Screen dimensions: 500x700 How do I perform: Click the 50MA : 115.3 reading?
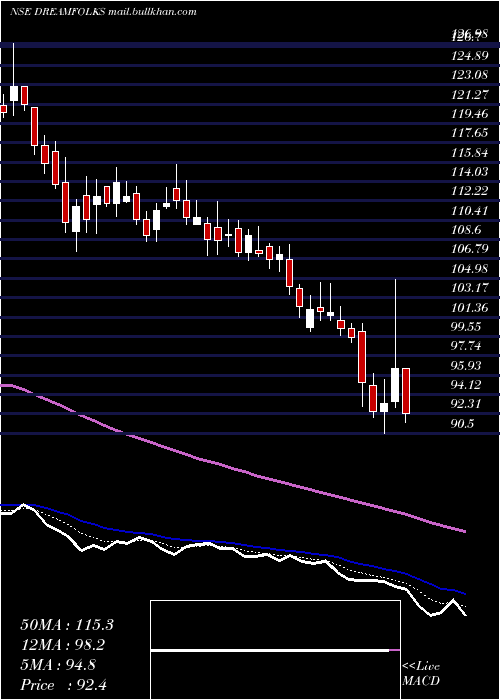point(67,625)
